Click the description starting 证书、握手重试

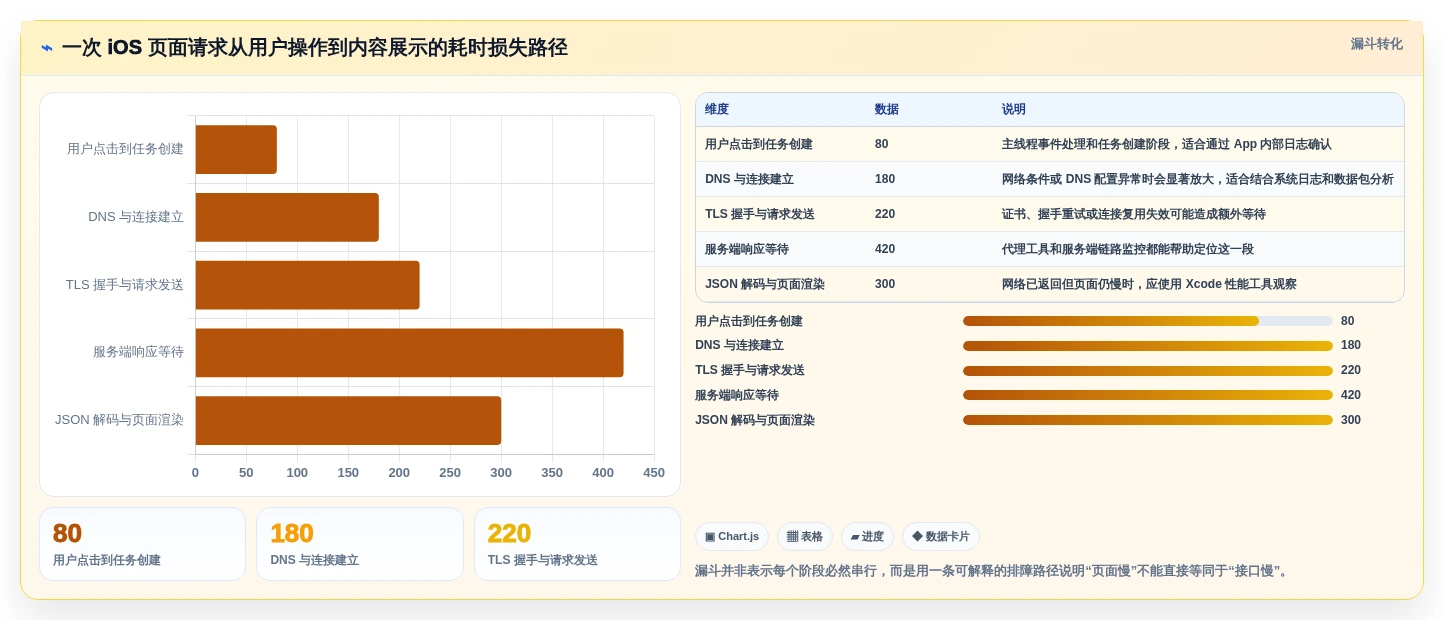coord(1134,214)
